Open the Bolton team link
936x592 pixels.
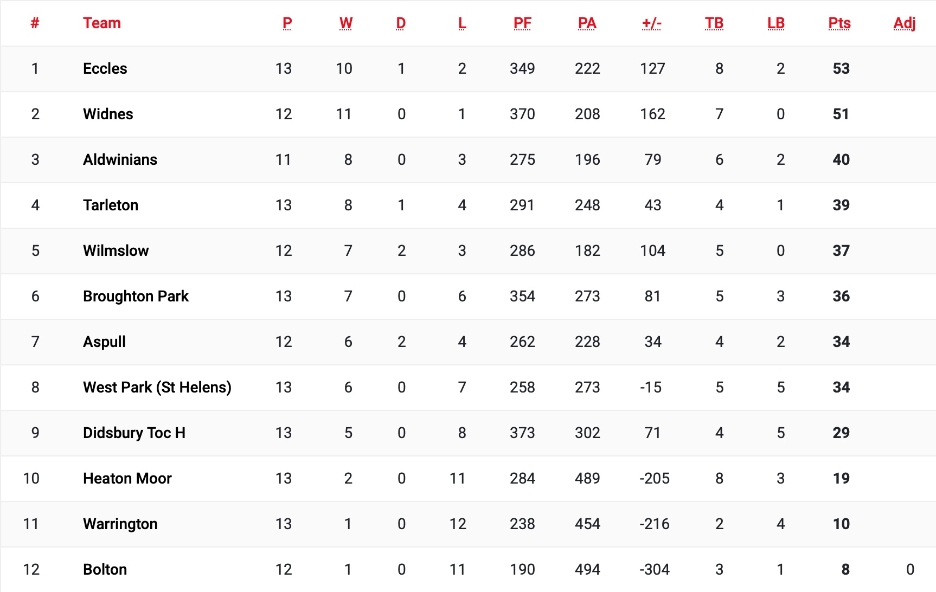click(x=105, y=570)
